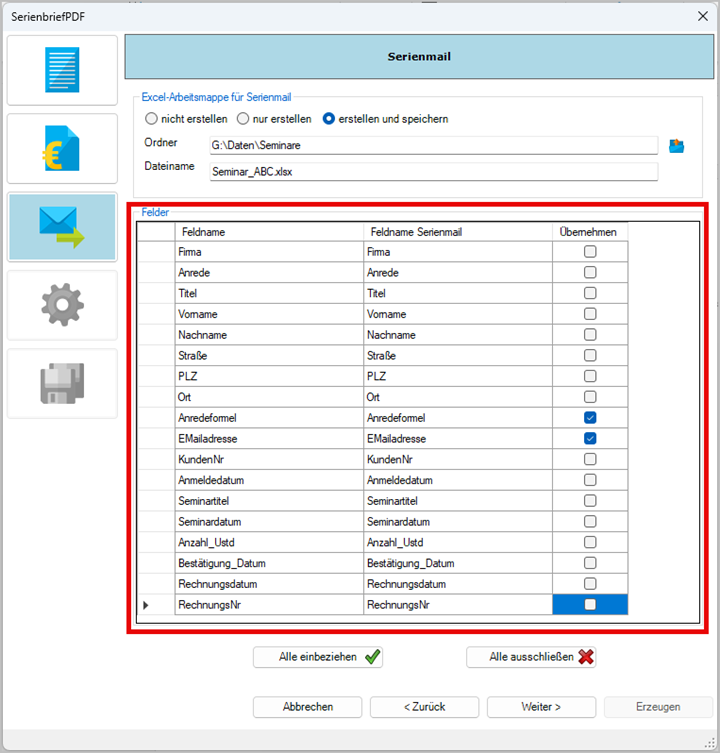Open the settings gear sidebar icon
720x753 pixels.
click(x=62, y=305)
